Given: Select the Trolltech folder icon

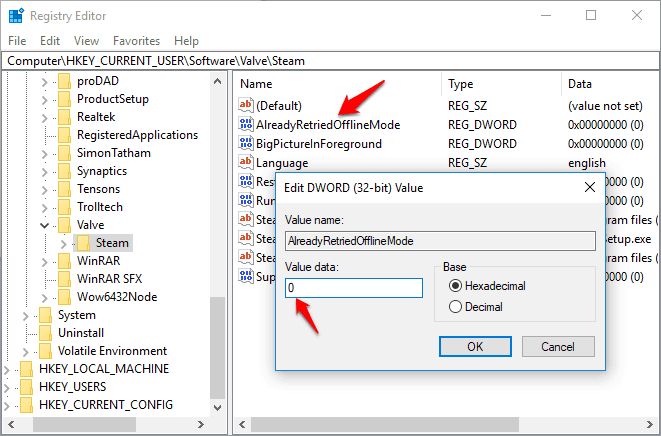Looking at the screenshot, I should [64, 207].
